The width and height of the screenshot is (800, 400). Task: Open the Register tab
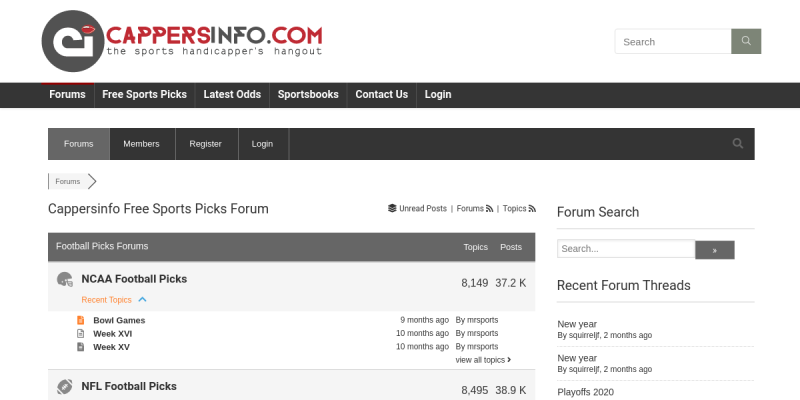[x=206, y=144]
